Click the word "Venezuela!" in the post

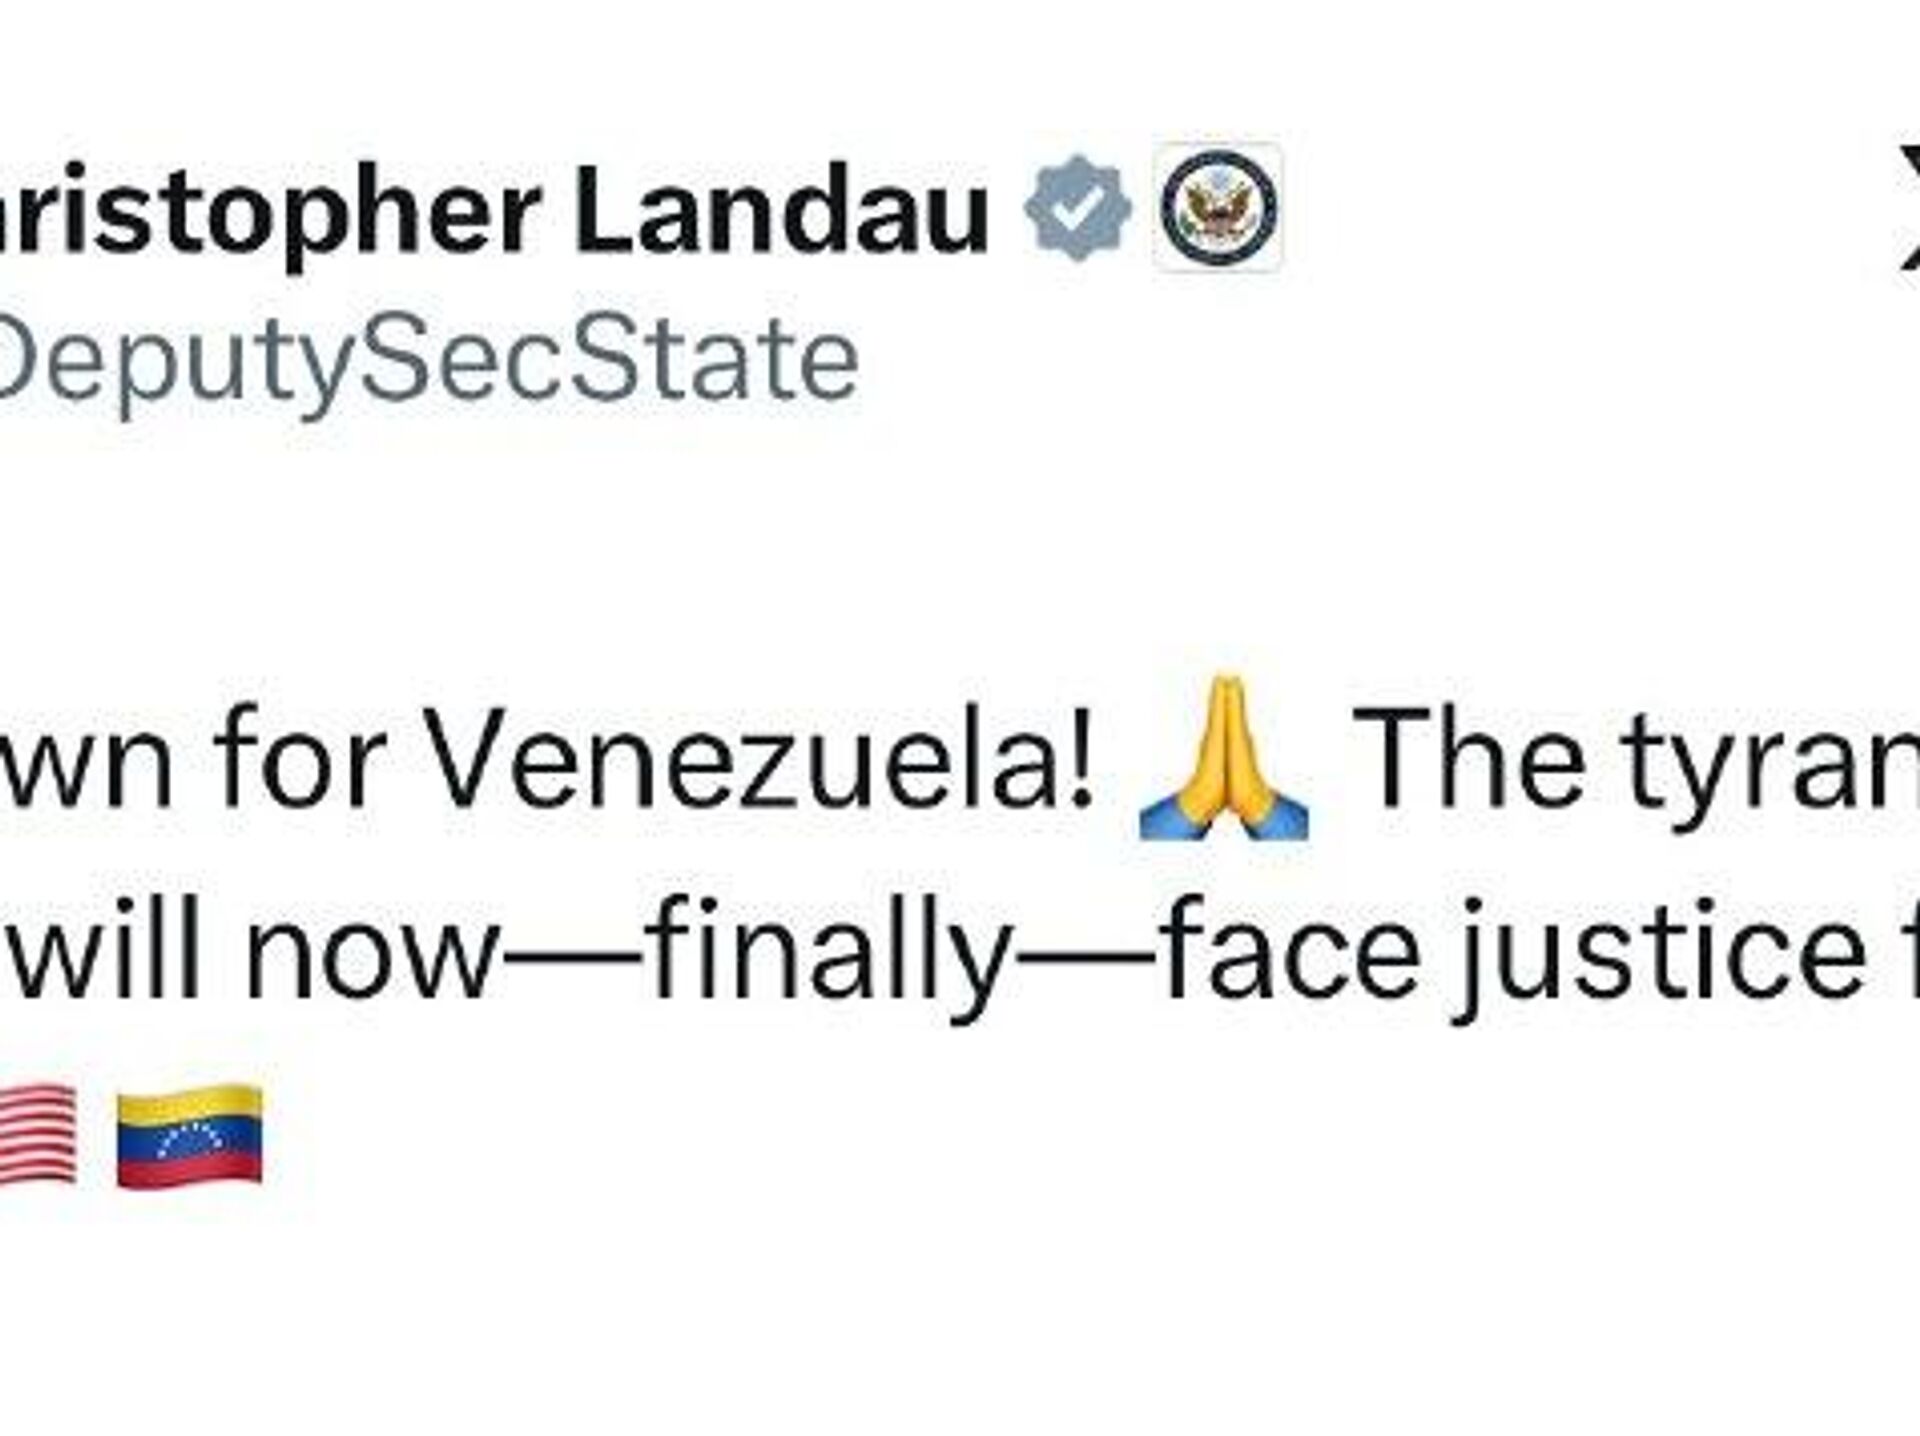[762, 762]
